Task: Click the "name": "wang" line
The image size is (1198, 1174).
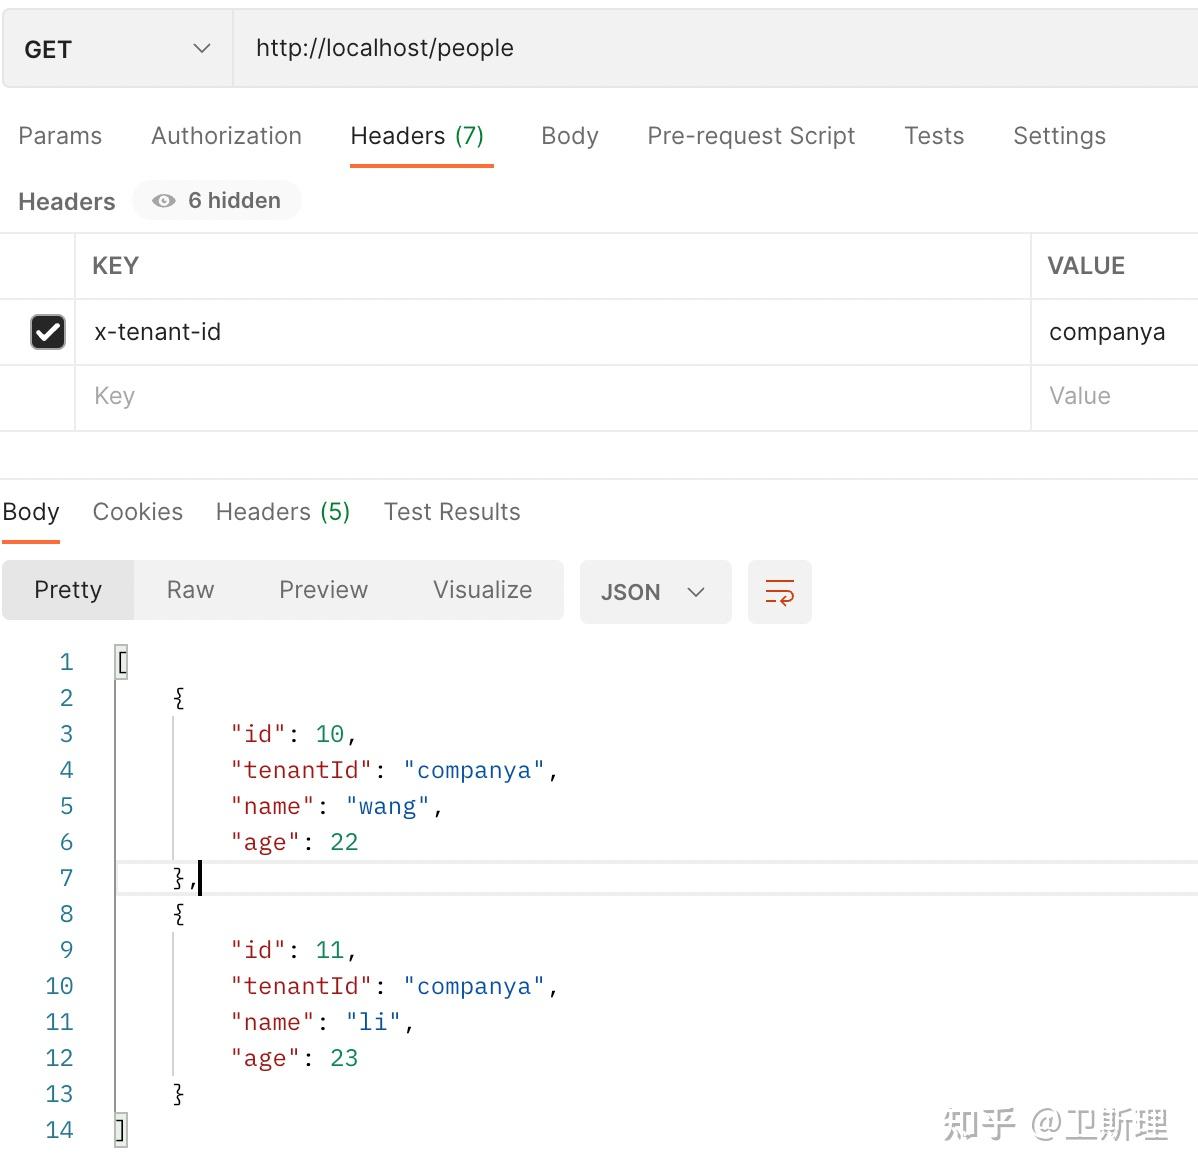Action: [336, 807]
